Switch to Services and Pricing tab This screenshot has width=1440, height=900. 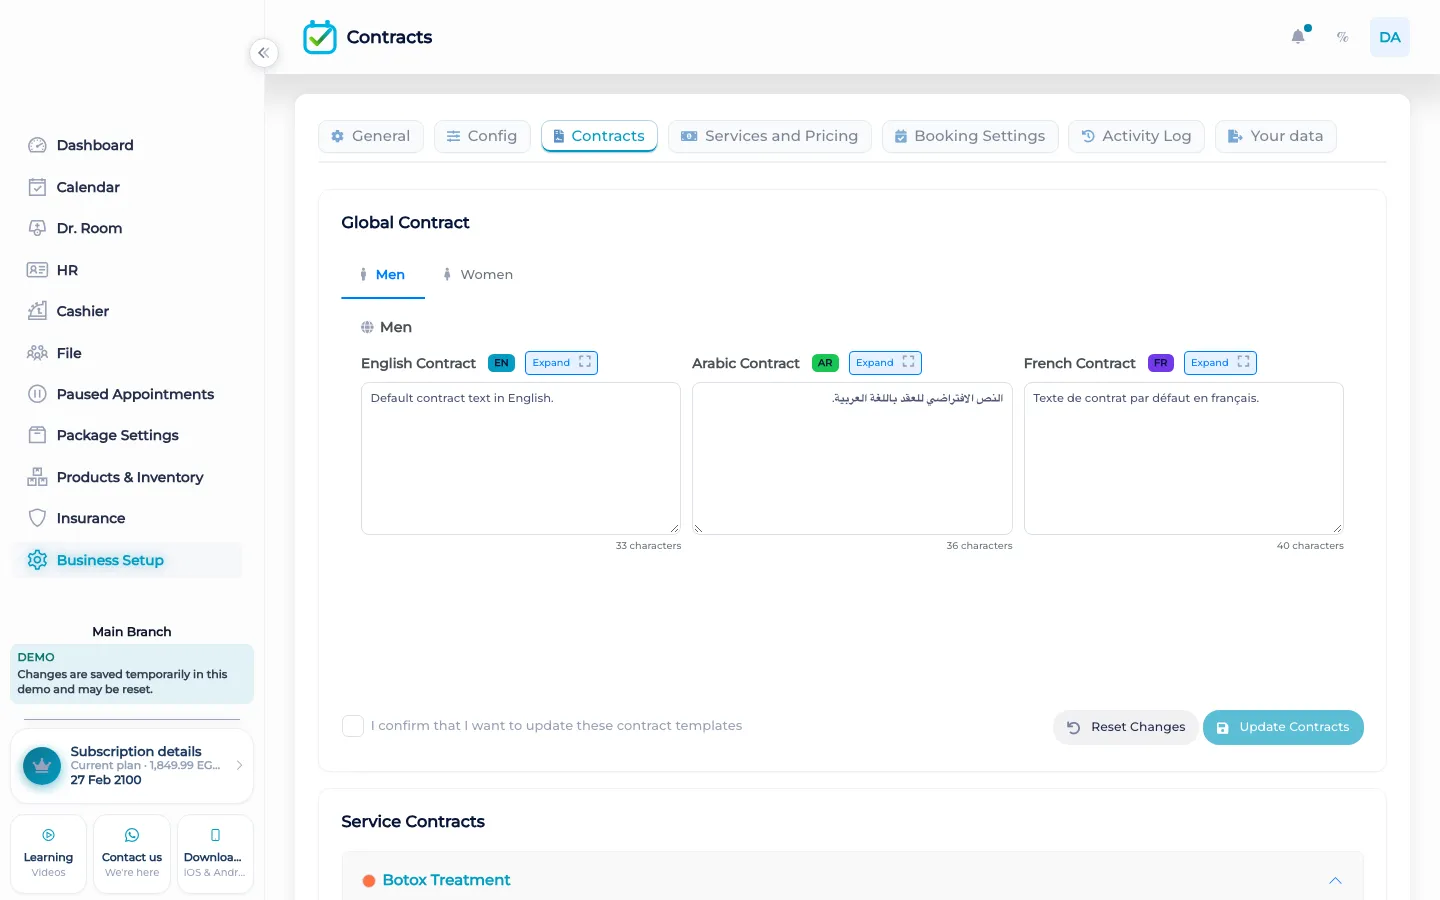770,136
